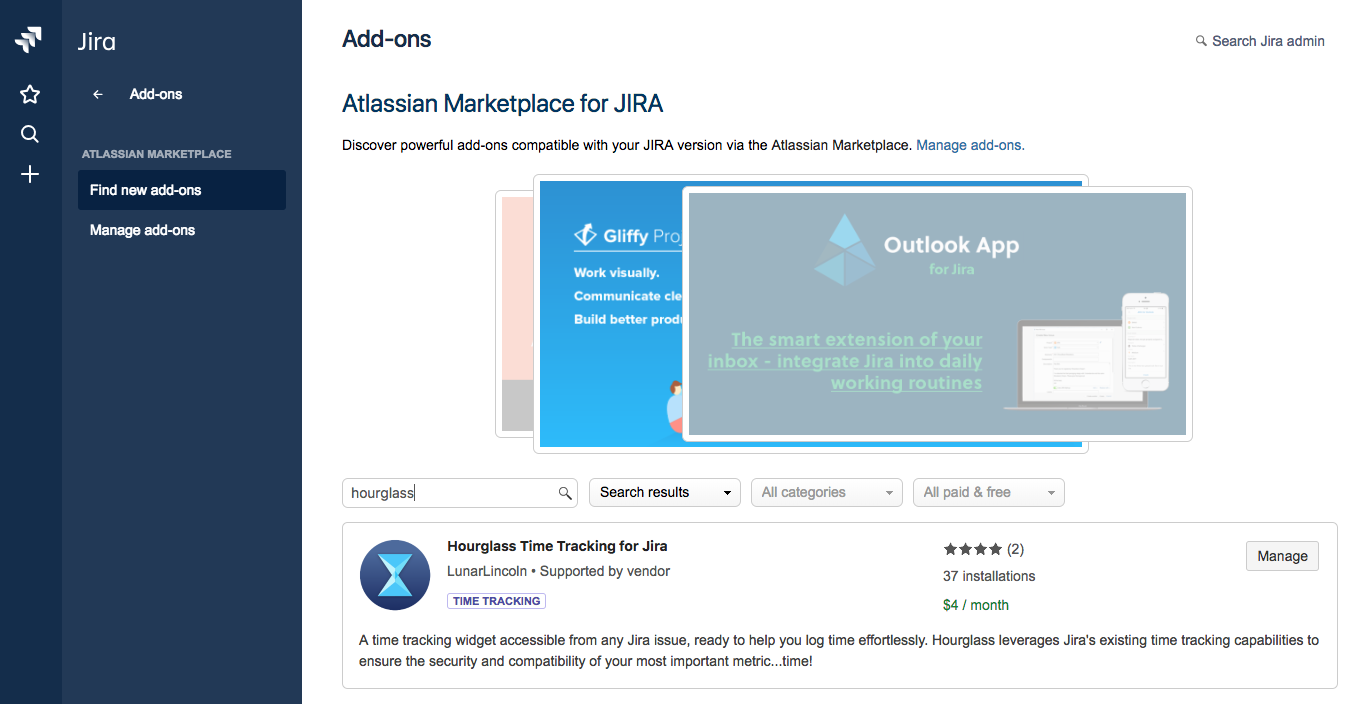Go back using the arrow beside Add-ons
The height and width of the screenshot is (704, 1368).
pos(98,94)
